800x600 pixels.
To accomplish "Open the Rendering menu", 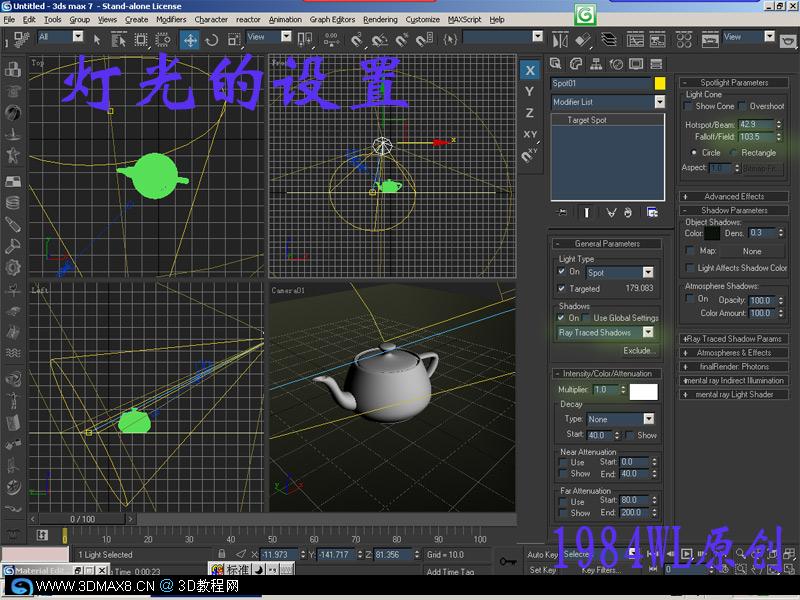I will click(380, 19).
